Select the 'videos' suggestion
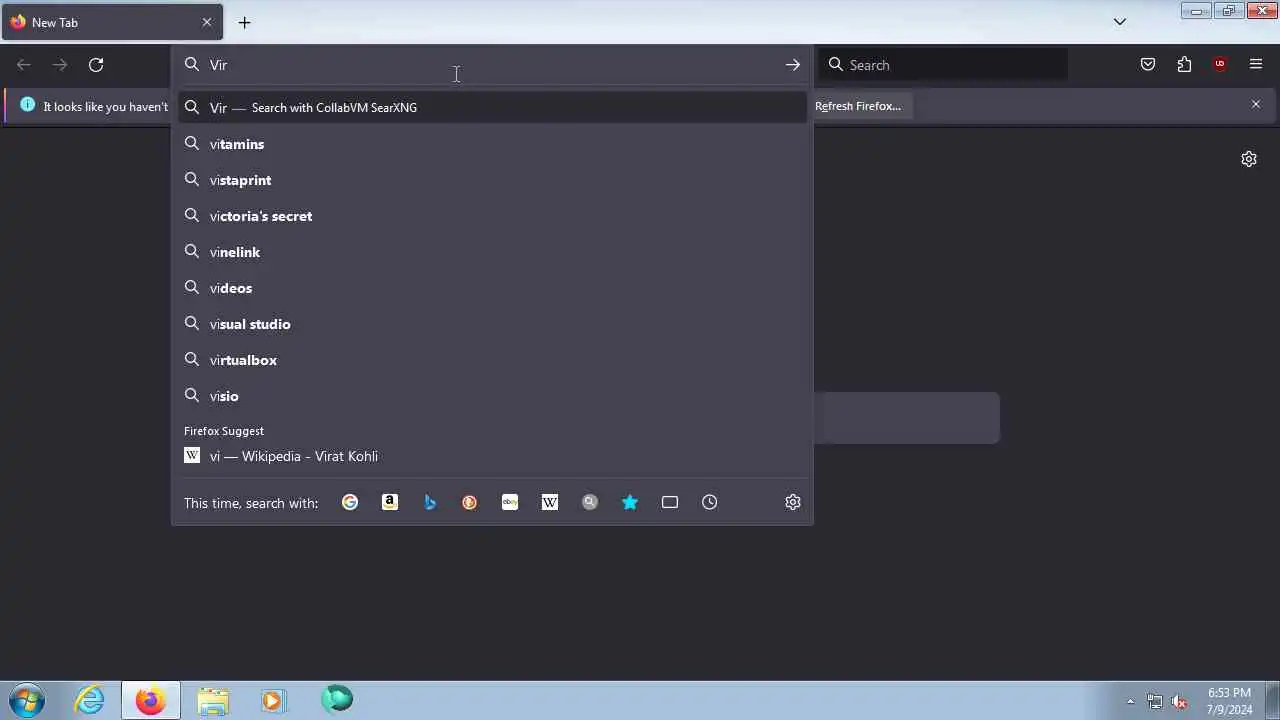Viewport: 1280px width, 720px height. click(493, 288)
